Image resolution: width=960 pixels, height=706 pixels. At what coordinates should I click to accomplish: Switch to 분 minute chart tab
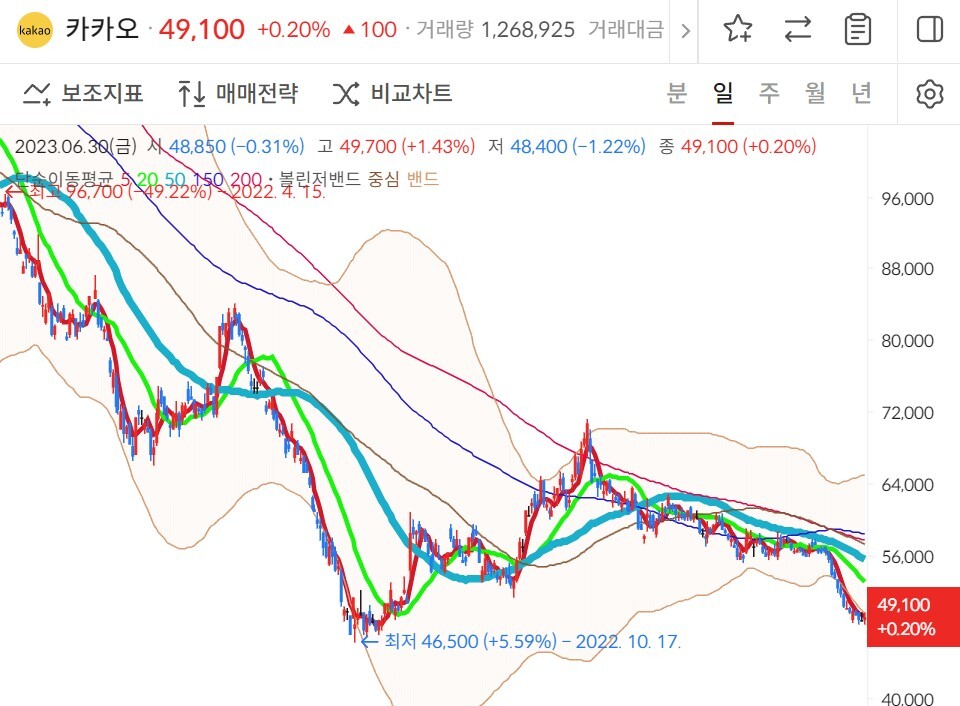point(677,93)
